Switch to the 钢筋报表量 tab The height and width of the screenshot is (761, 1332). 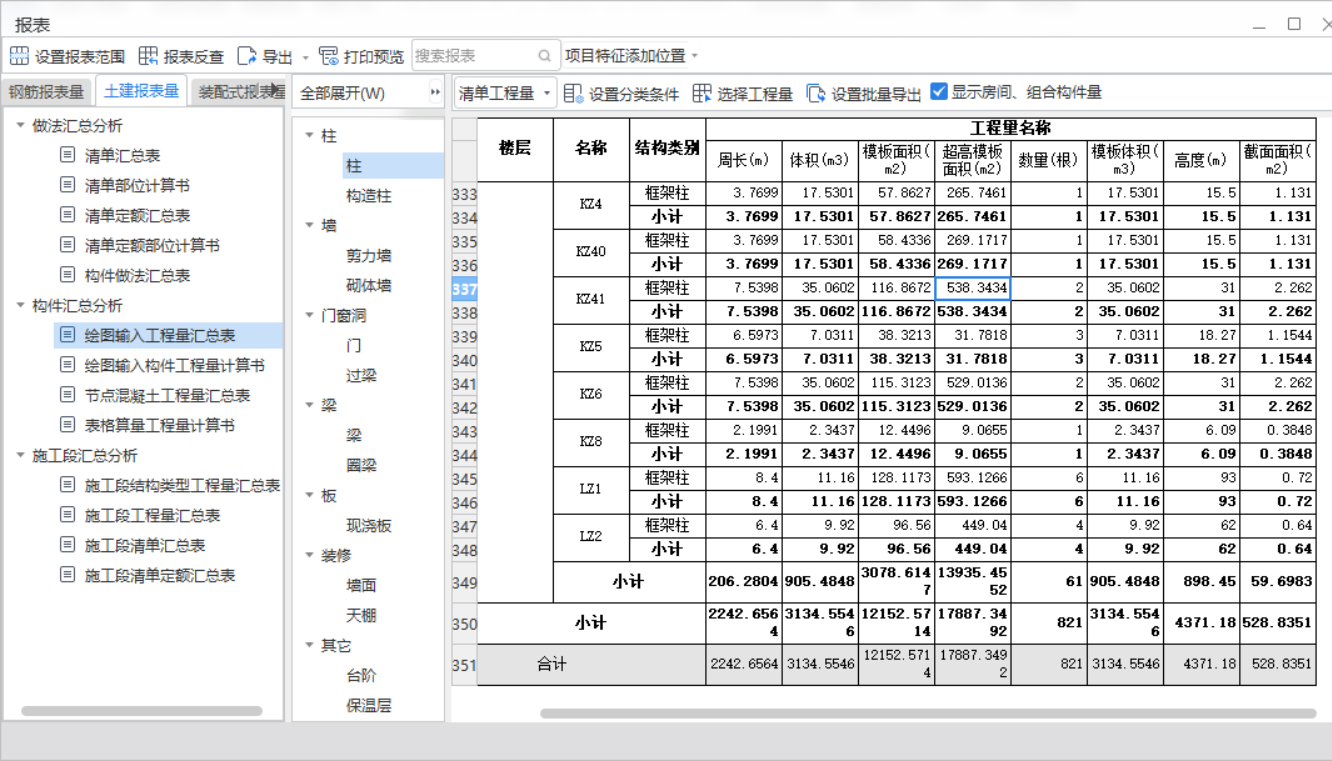(47, 92)
